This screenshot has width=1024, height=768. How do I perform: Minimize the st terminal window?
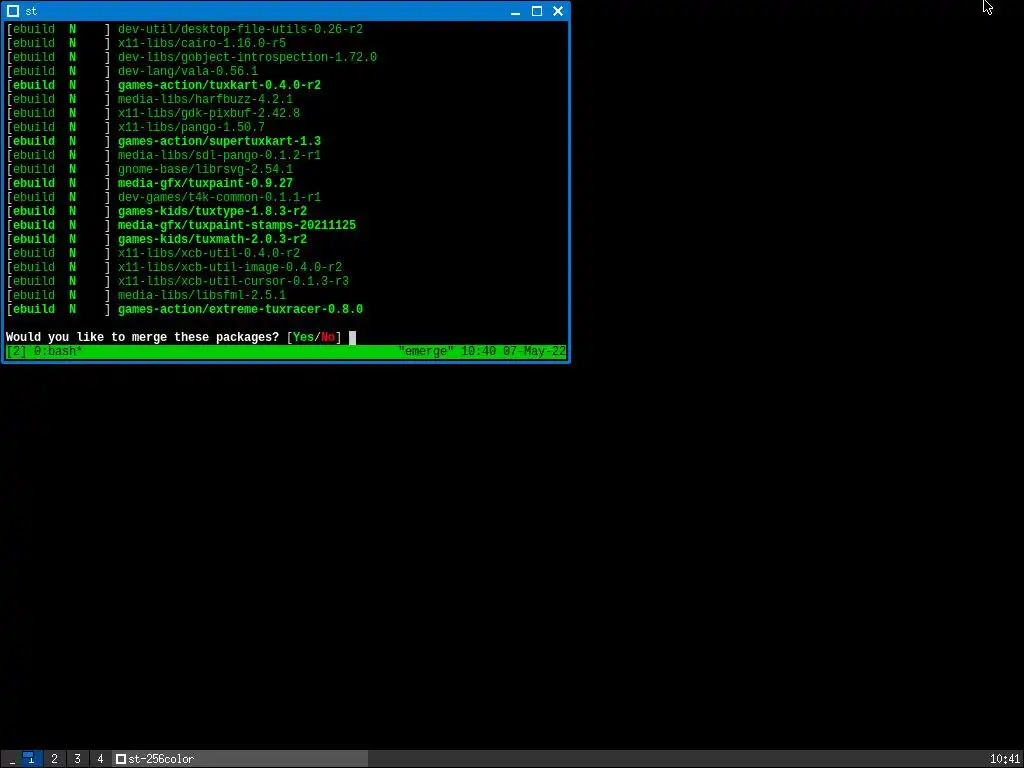pyautogui.click(x=515, y=11)
